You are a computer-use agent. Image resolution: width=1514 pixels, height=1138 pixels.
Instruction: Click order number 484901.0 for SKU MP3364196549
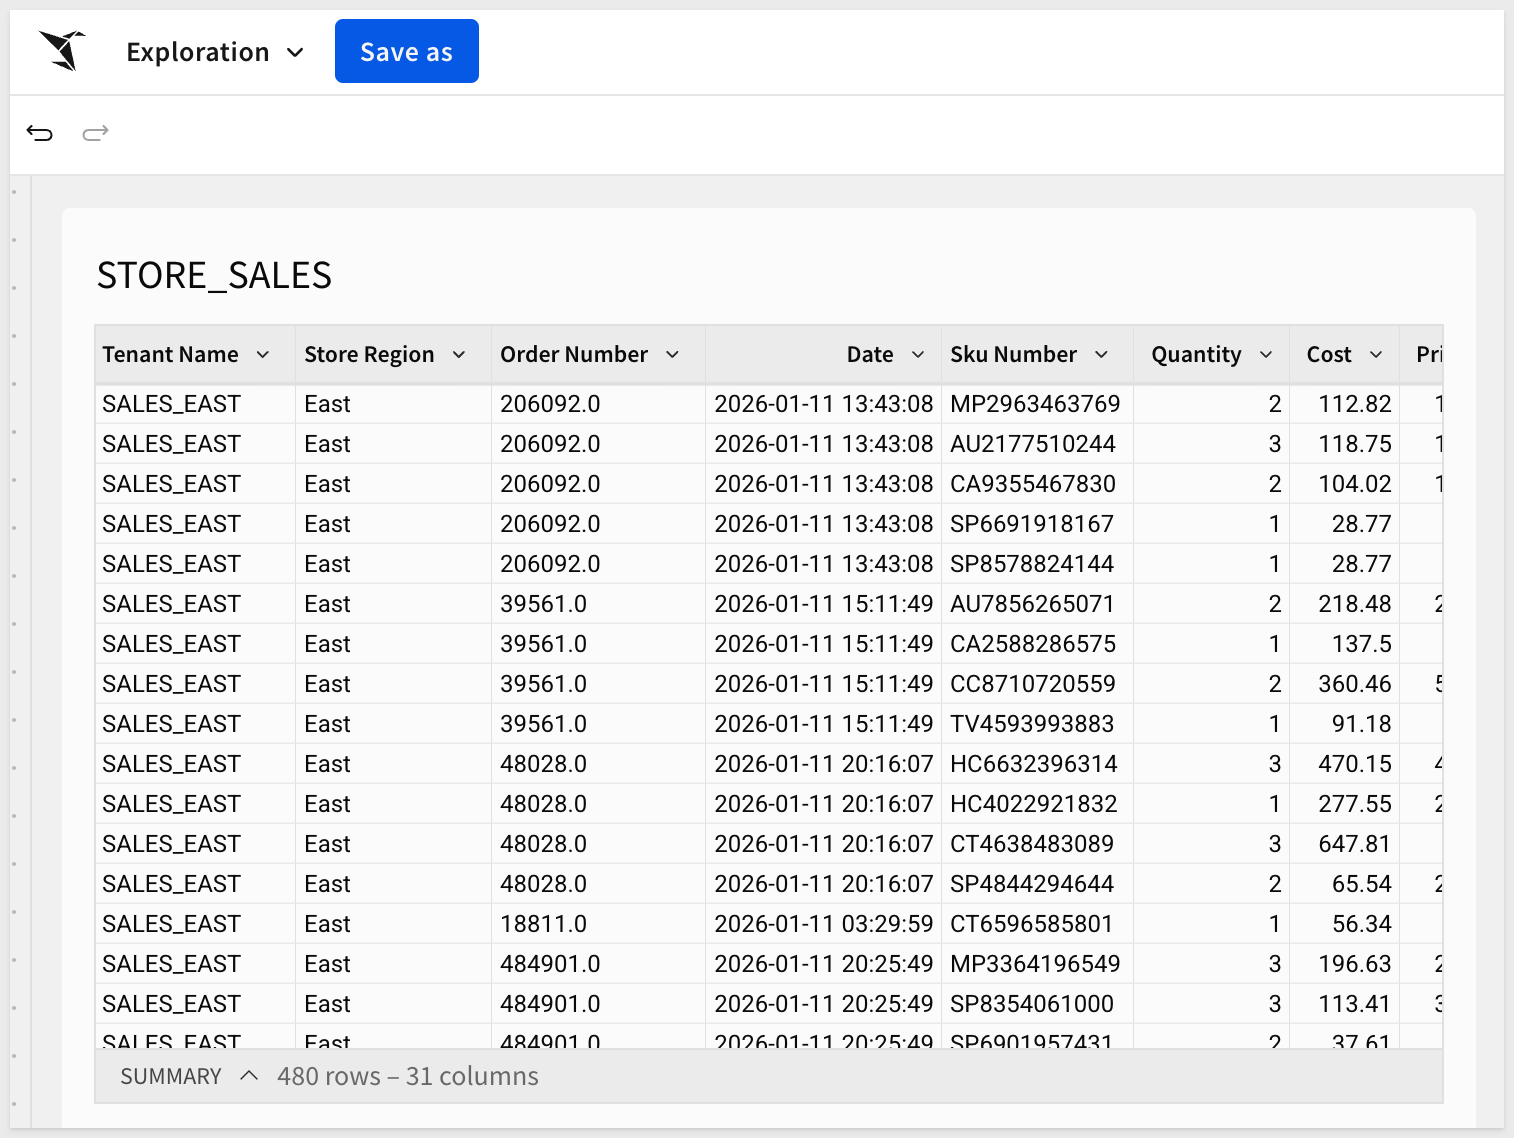click(550, 964)
